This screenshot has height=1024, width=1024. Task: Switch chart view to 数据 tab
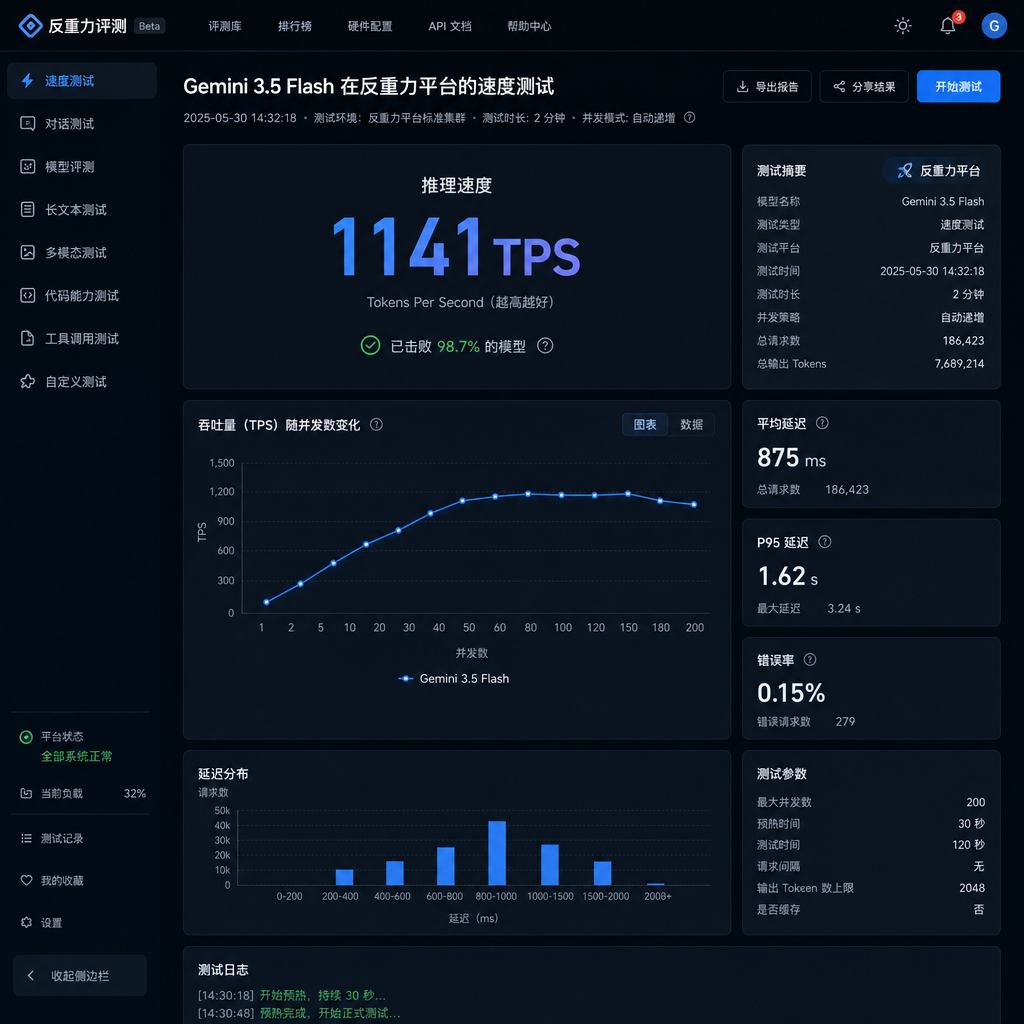coord(692,425)
